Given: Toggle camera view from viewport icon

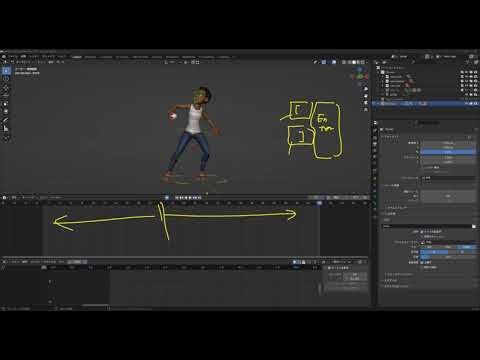Looking at the screenshot, I should pos(366,102).
